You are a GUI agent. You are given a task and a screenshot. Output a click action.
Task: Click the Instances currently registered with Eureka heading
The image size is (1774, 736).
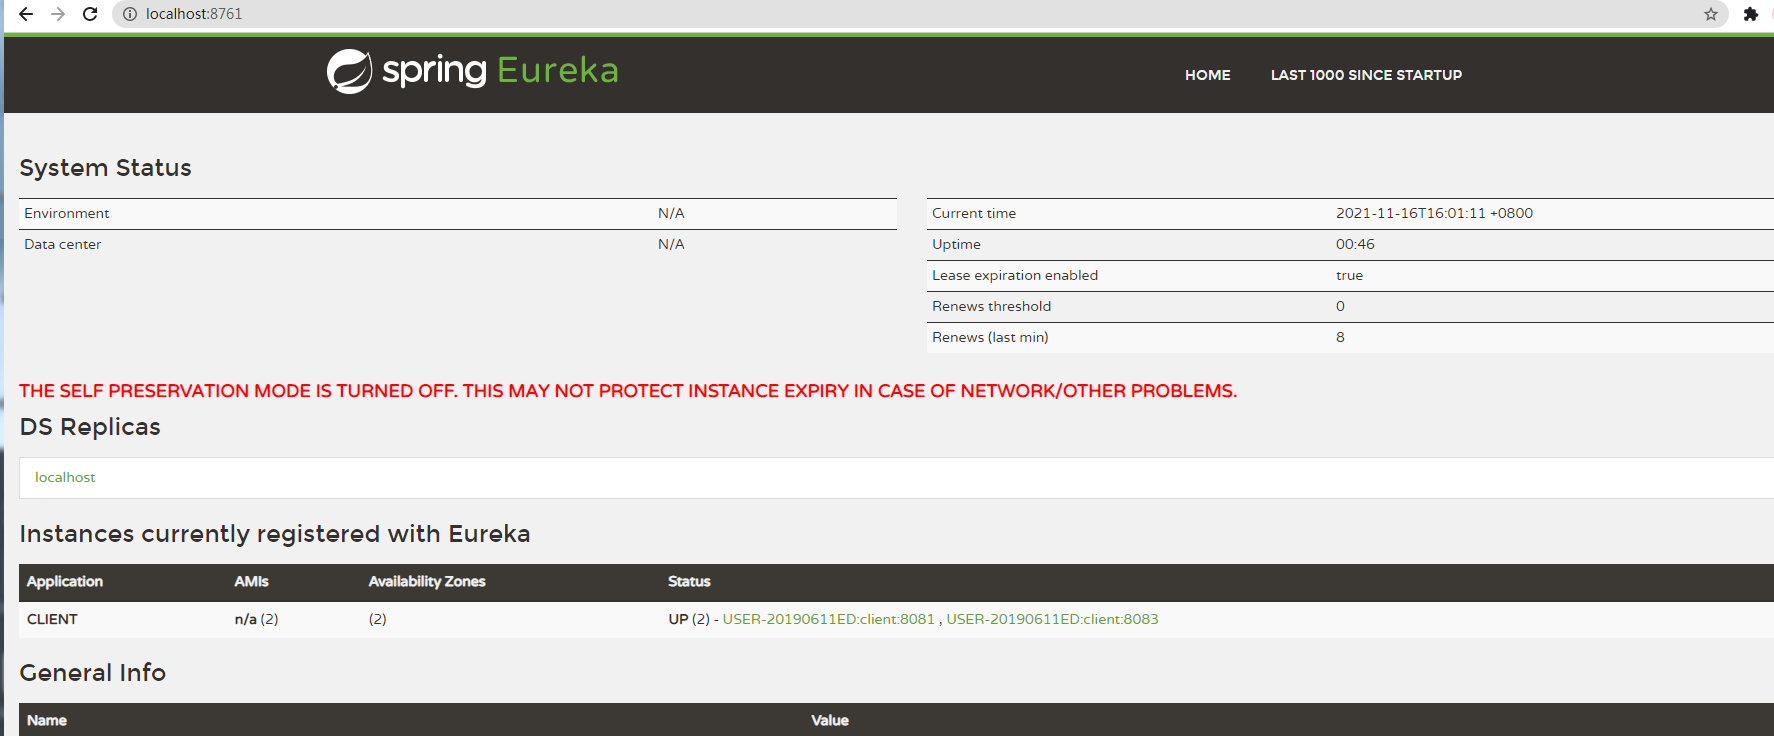(275, 534)
